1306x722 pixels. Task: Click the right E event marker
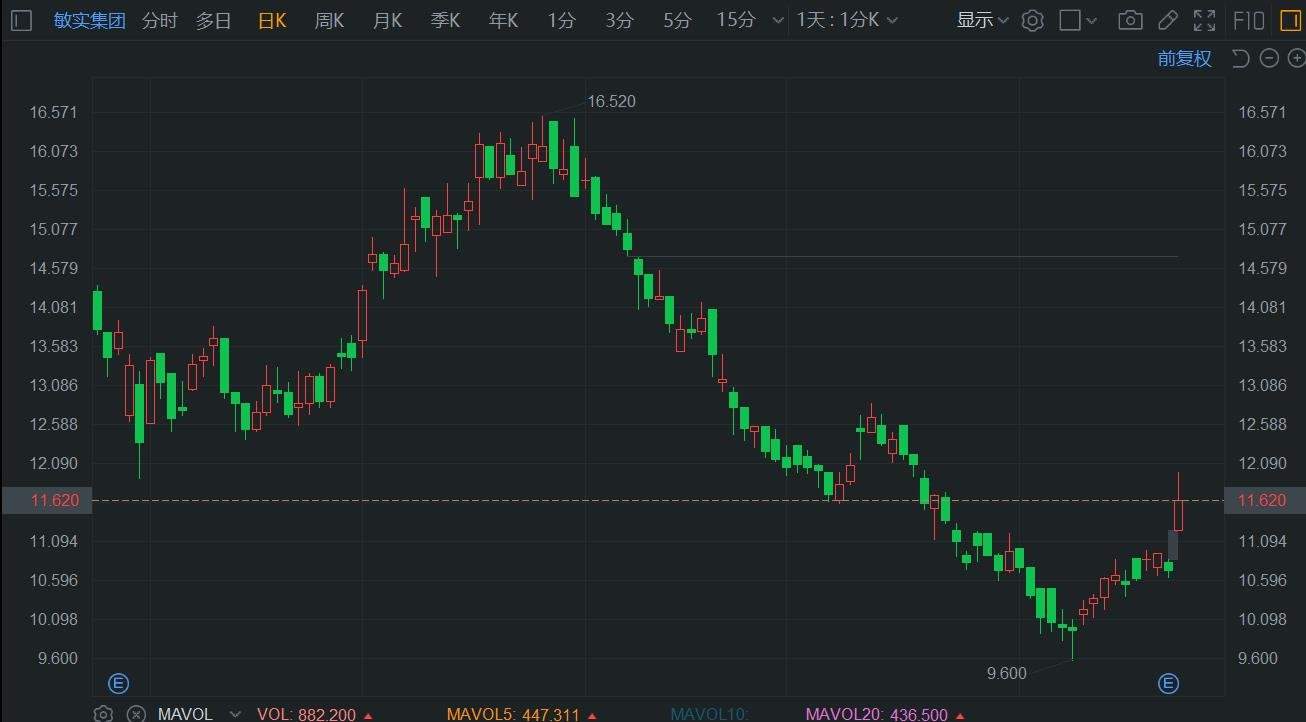click(1168, 684)
